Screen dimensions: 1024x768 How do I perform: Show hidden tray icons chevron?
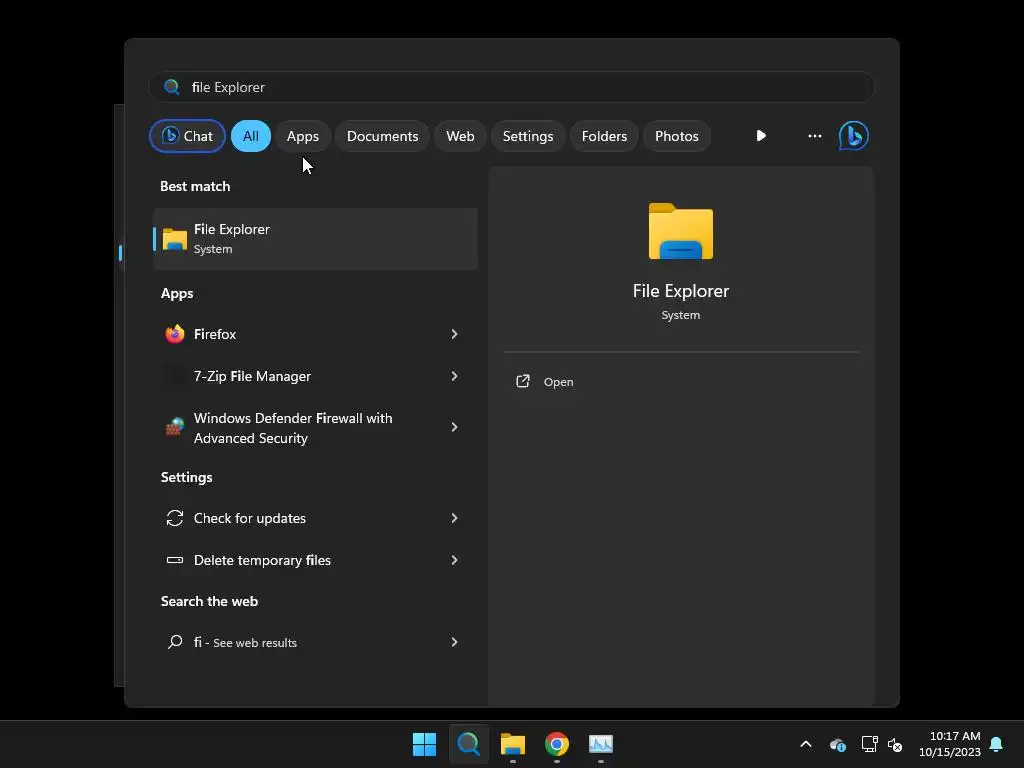(806, 744)
